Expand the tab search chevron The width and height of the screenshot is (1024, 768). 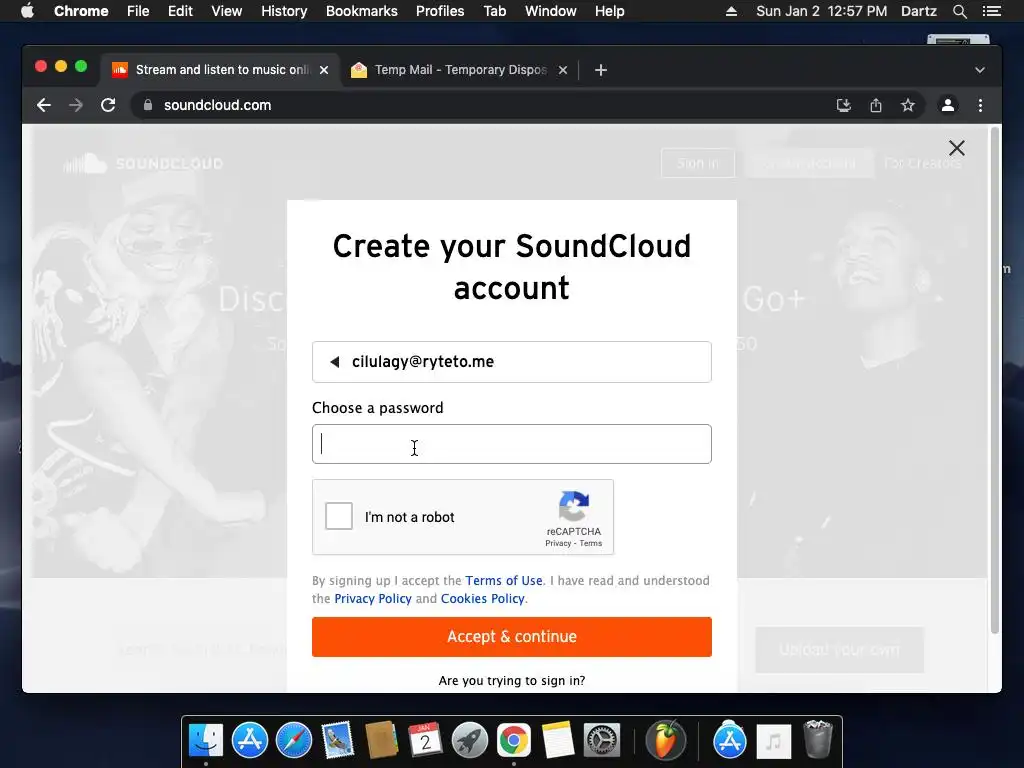pos(980,70)
